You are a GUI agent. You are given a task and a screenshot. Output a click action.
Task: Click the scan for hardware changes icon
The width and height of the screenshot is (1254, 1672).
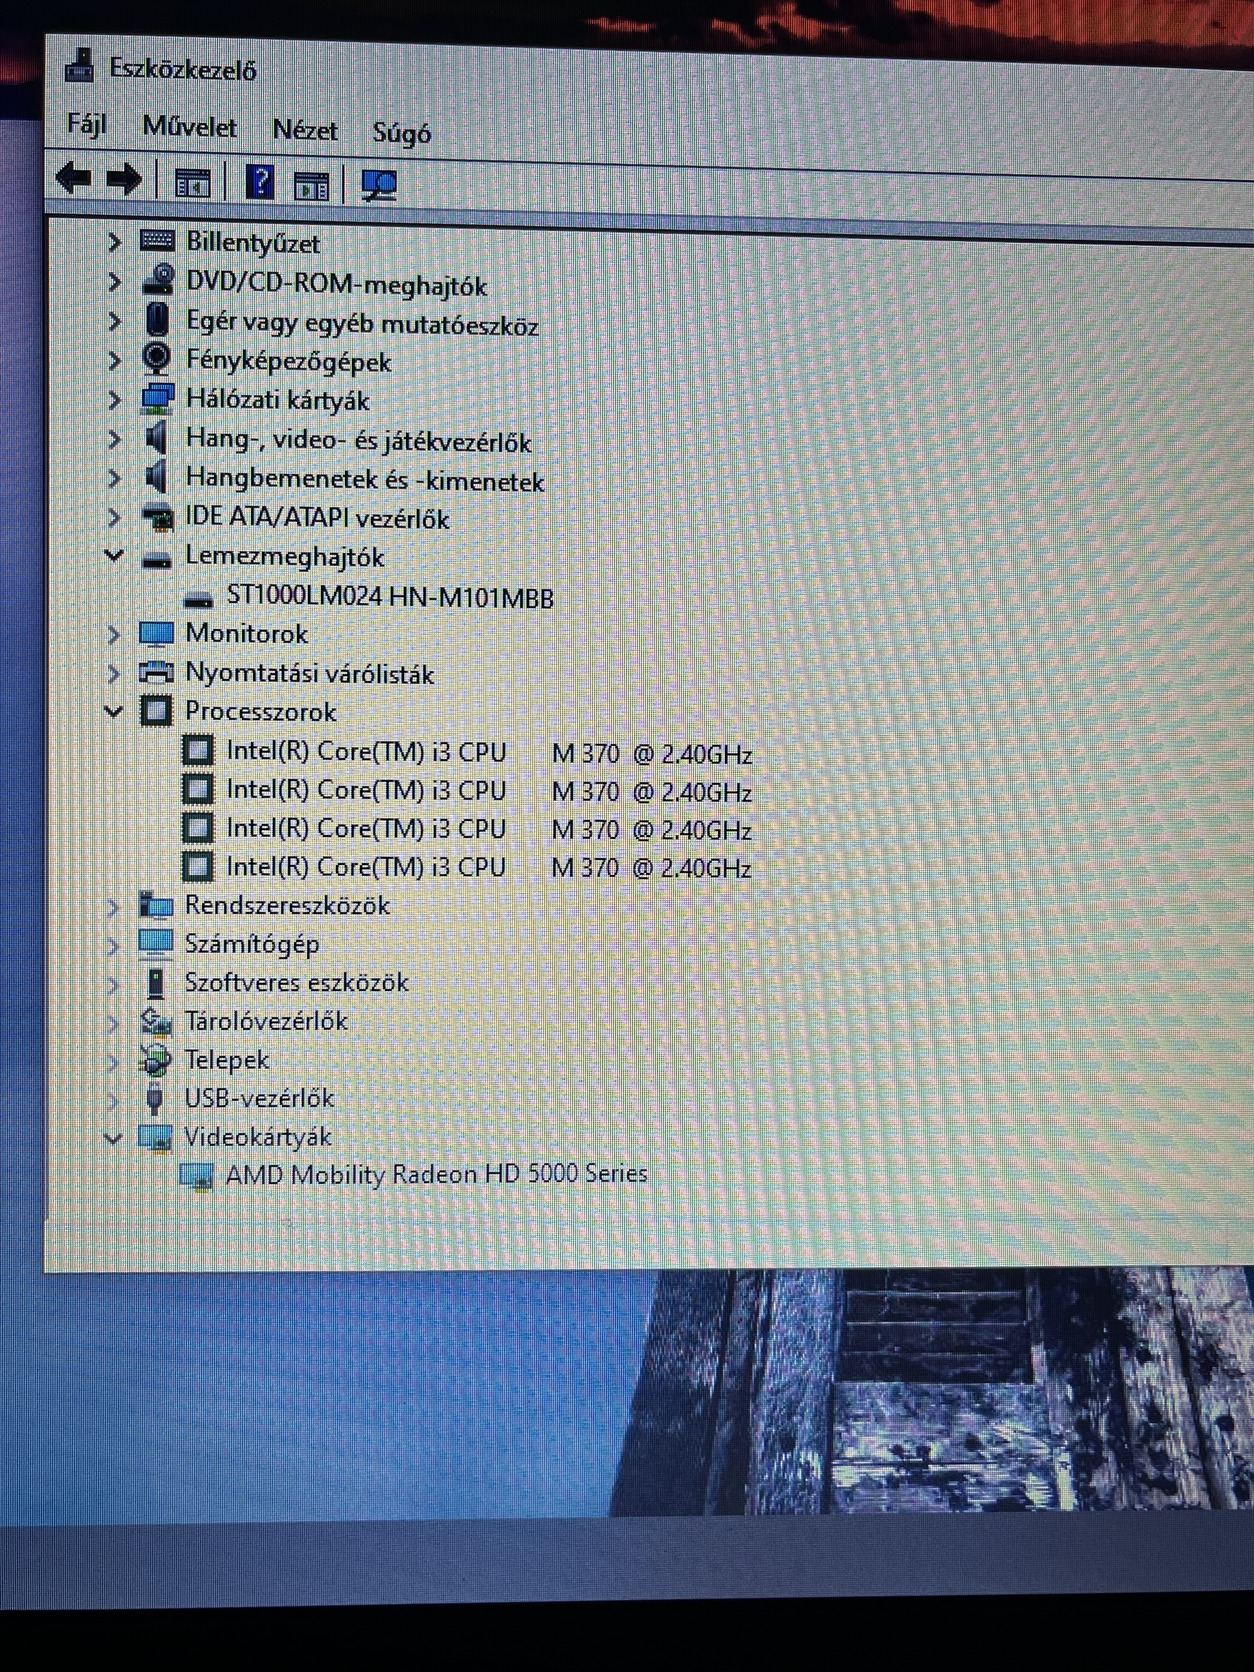tap(379, 185)
